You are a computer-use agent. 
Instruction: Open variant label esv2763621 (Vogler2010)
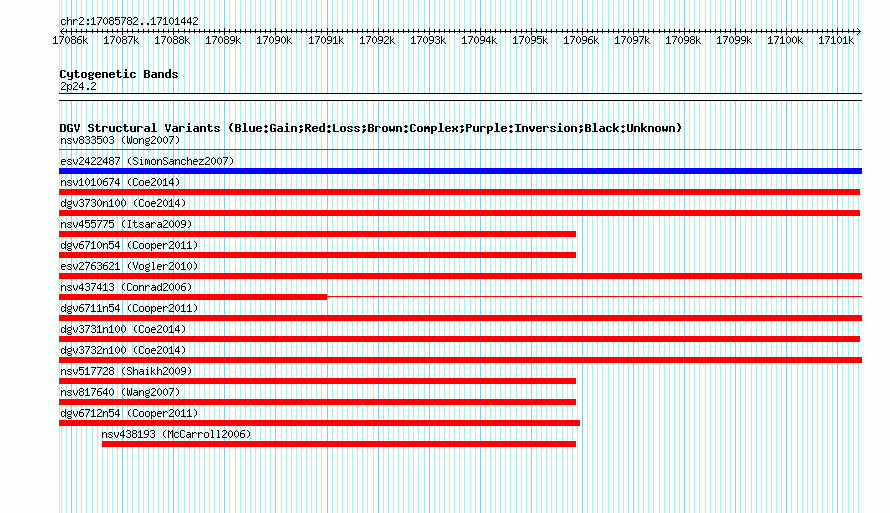point(129,266)
